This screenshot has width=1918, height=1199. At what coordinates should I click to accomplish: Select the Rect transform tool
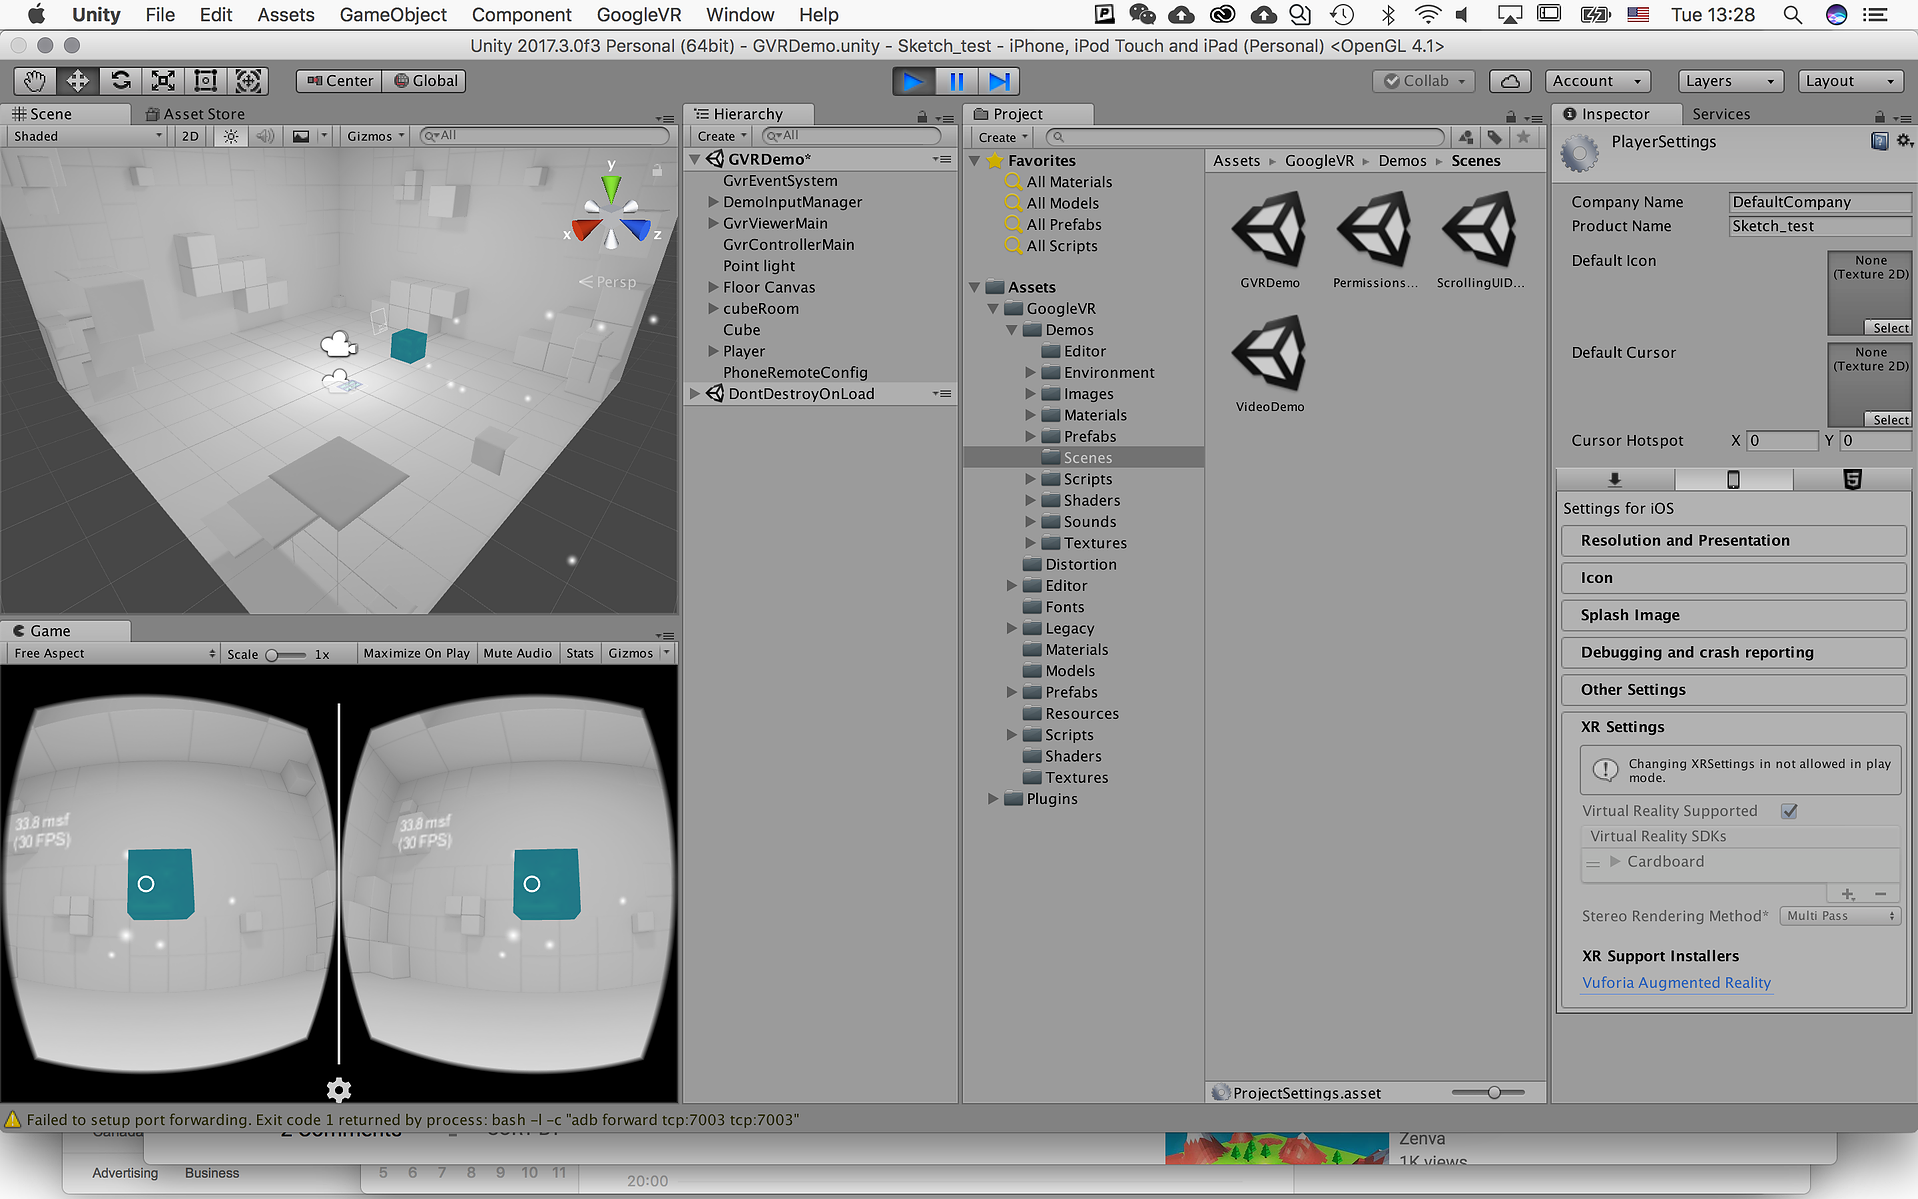(x=206, y=81)
